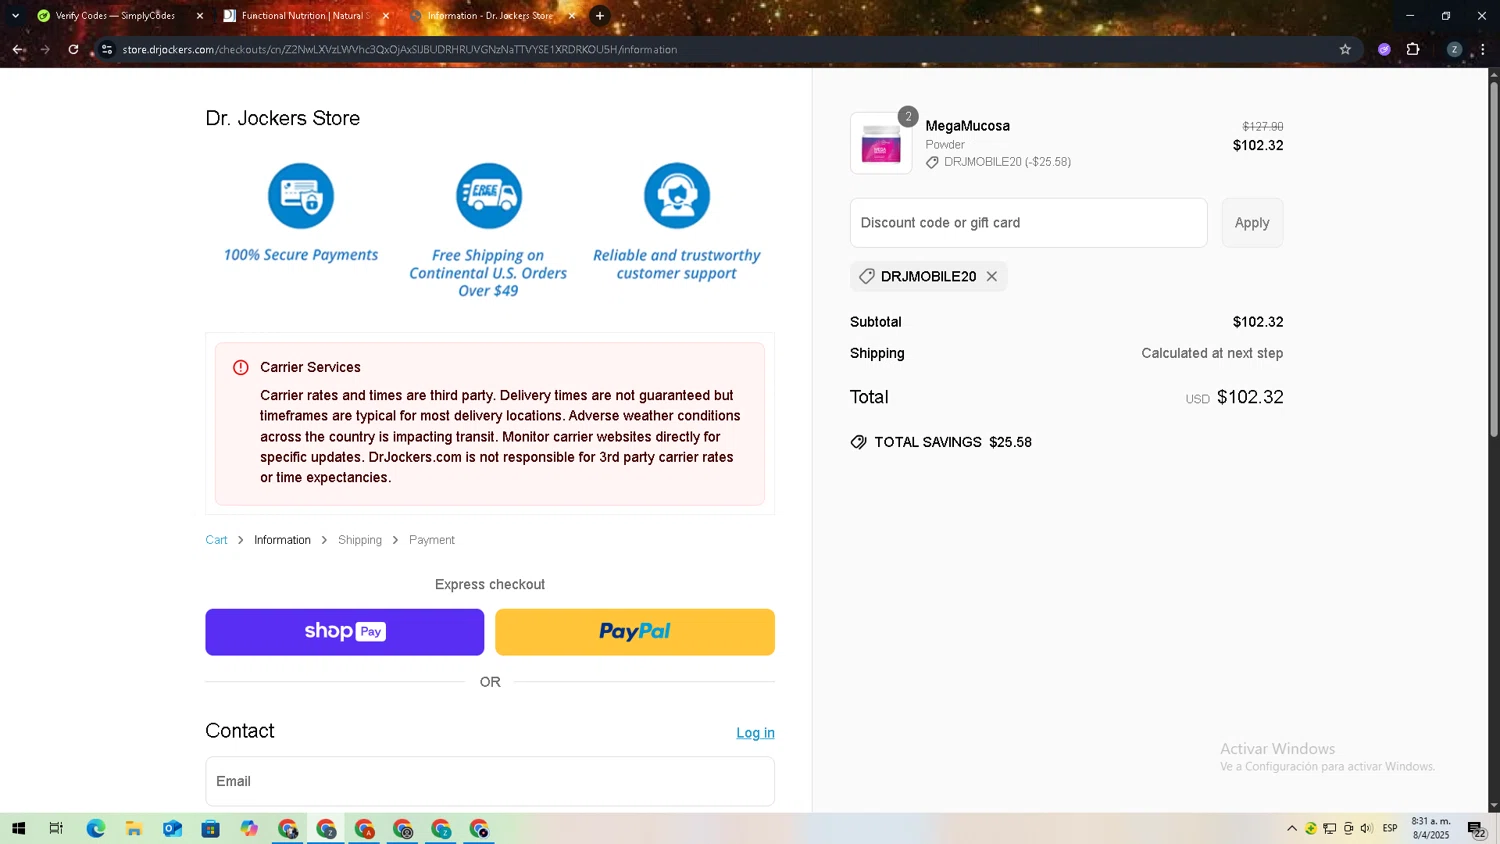The height and width of the screenshot is (844, 1500).
Task: Open a new browser tab
Action: (600, 16)
